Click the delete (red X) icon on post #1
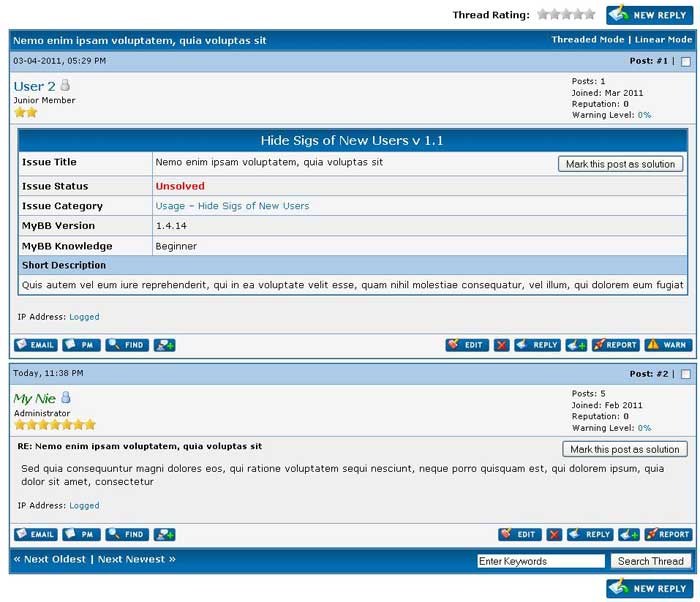Viewport: 700px width, 602px height. click(x=501, y=345)
